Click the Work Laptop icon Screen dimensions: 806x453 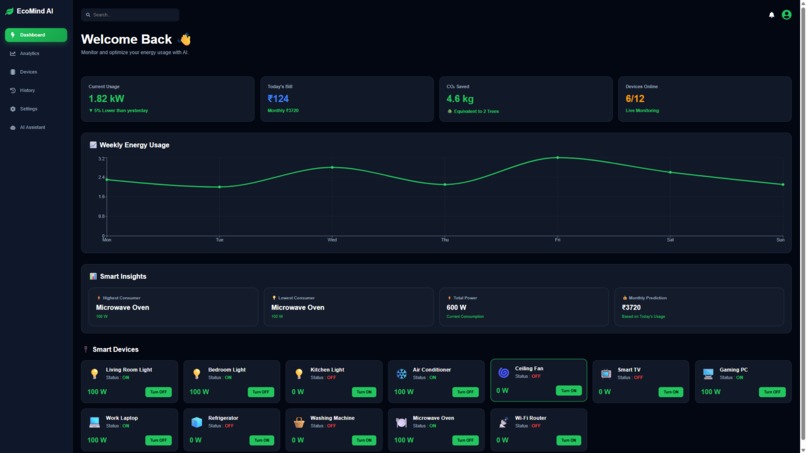(x=94, y=422)
